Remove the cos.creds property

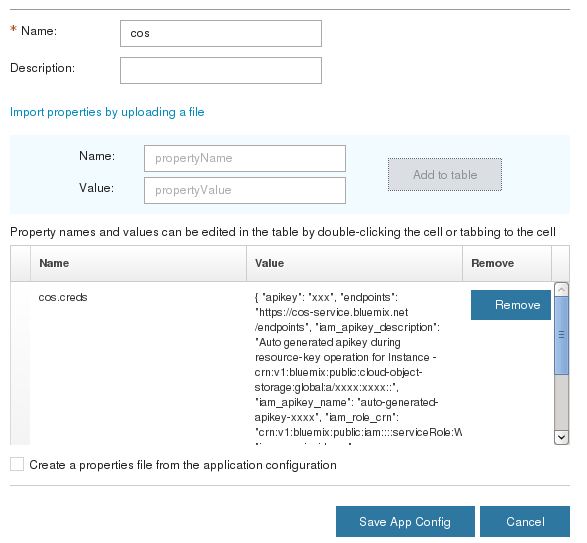coord(511,305)
